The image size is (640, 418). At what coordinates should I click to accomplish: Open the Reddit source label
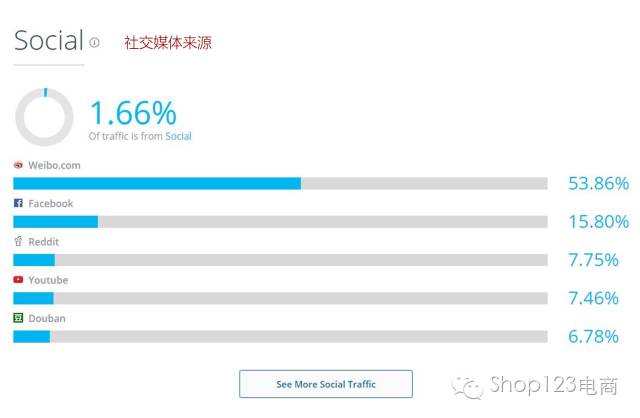tap(44, 242)
